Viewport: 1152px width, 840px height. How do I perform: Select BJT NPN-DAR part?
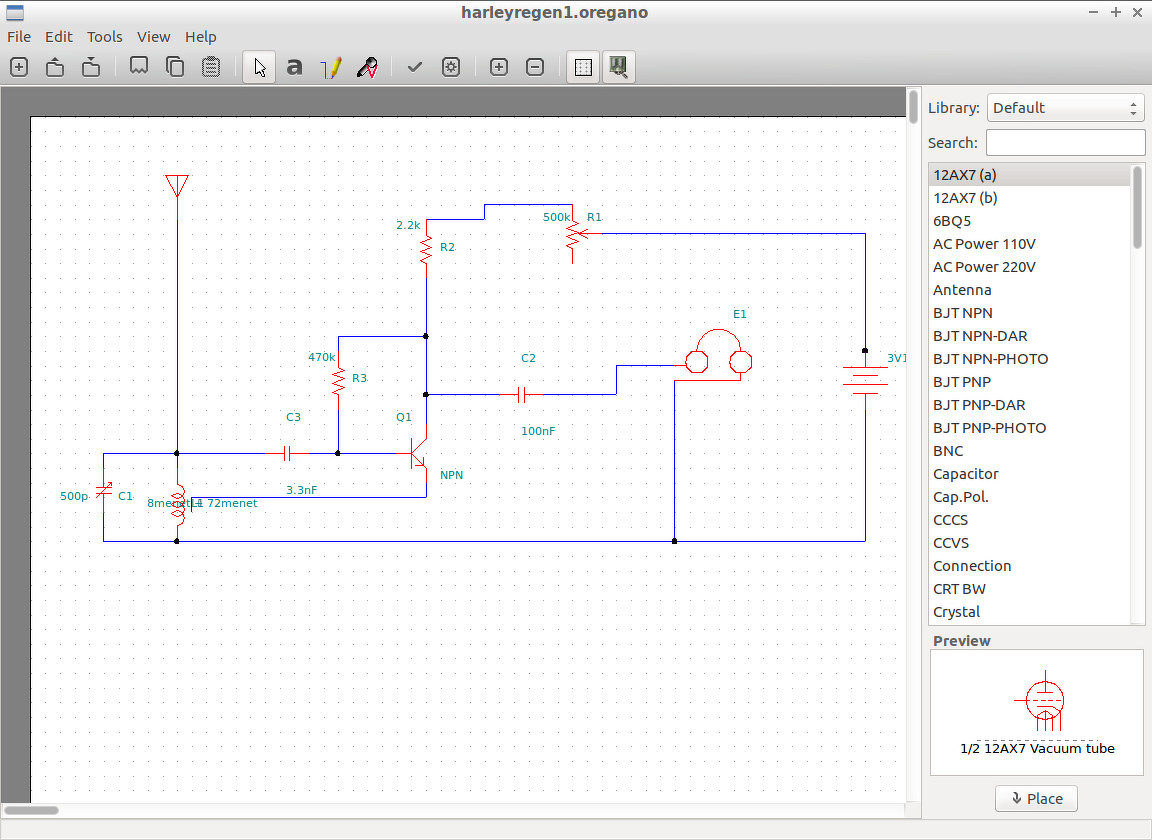click(x=1029, y=336)
